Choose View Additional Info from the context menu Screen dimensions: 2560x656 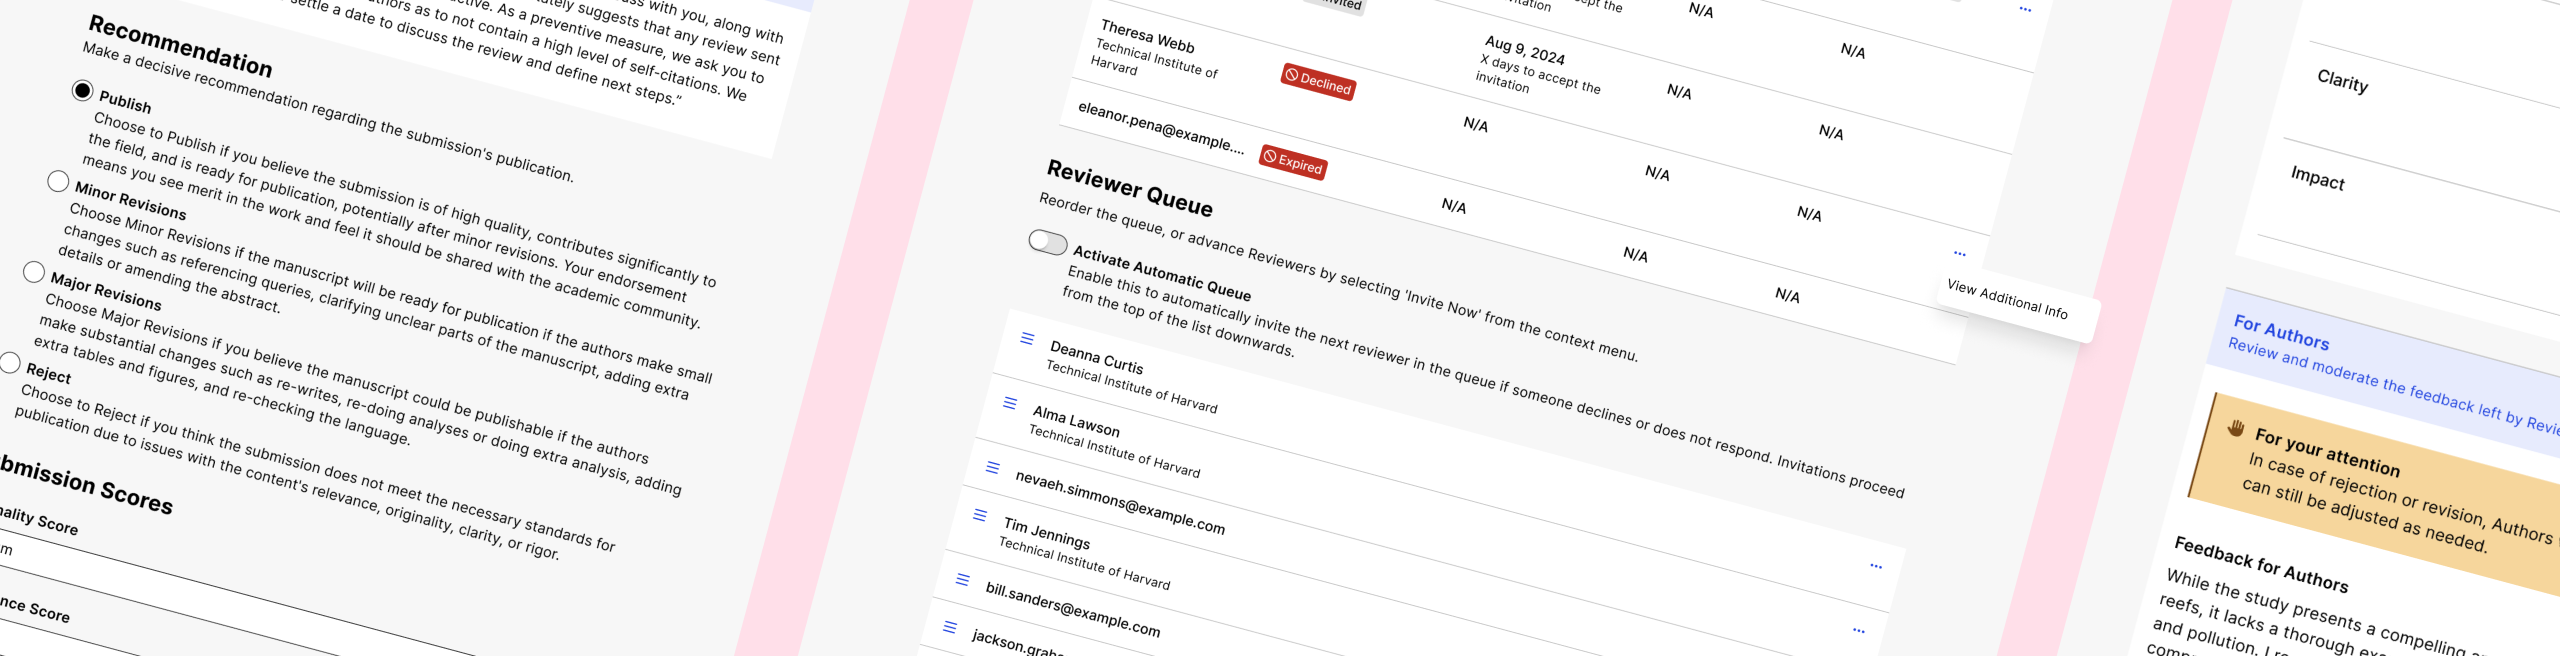click(2007, 299)
